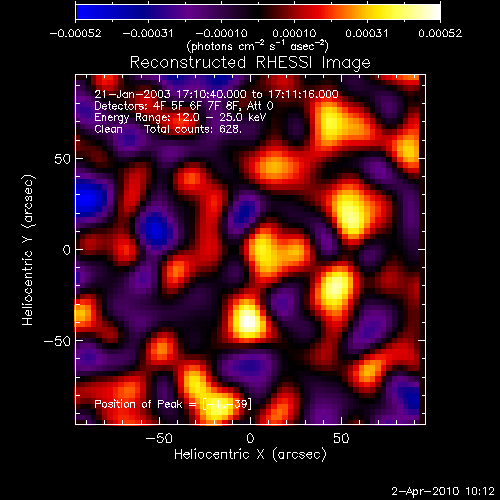This screenshot has width=500, height=500.
Task: Click the Y-axis tick label 0
Action: (67, 250)
